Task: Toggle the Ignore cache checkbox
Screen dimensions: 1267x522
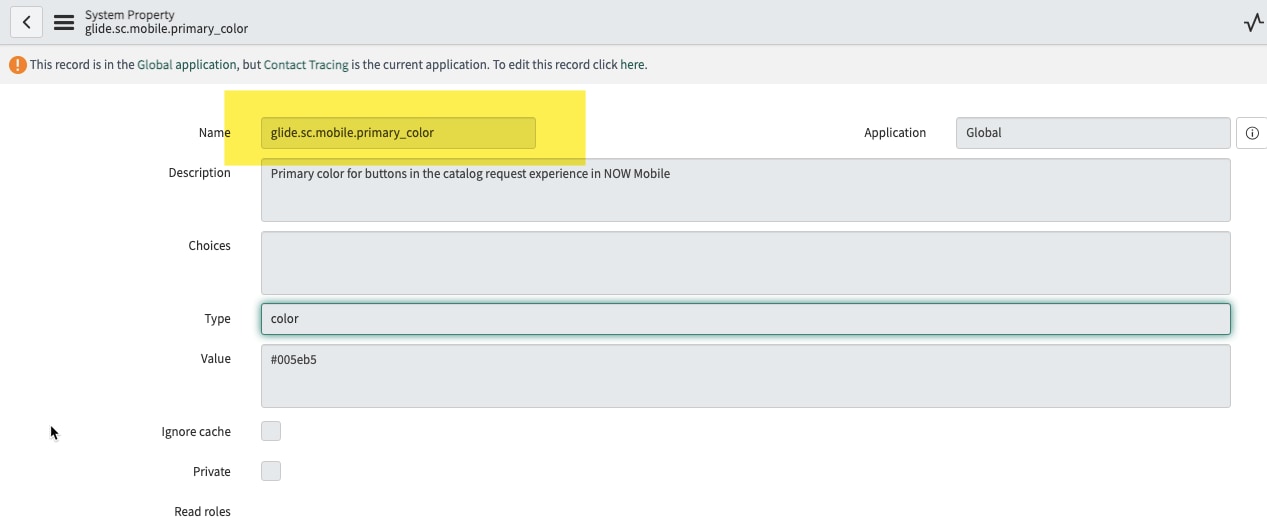Action: coord(271,431)
